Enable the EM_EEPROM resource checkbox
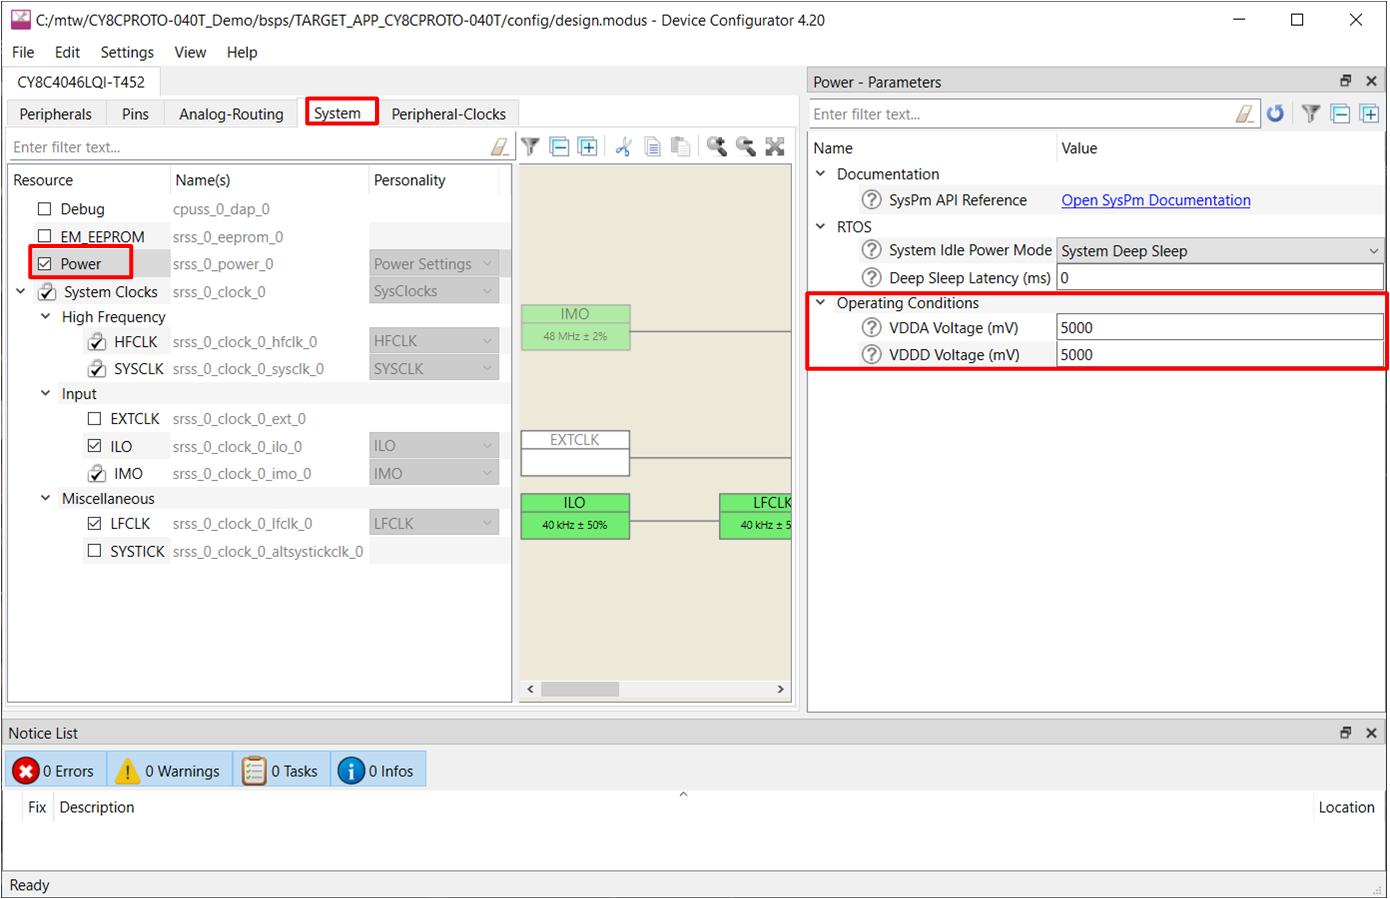1390x899 pixels. click(44, 237)
